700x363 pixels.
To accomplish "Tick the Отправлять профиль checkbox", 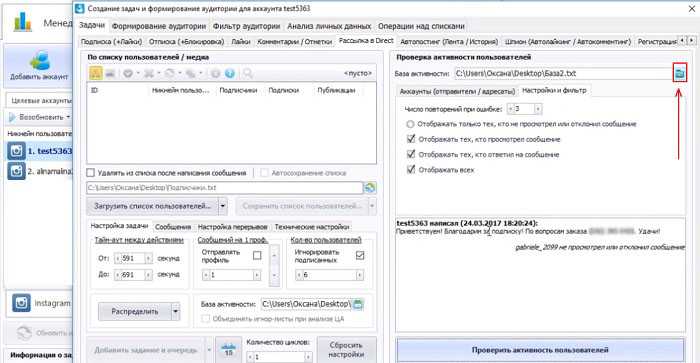I will click(257, 255).
